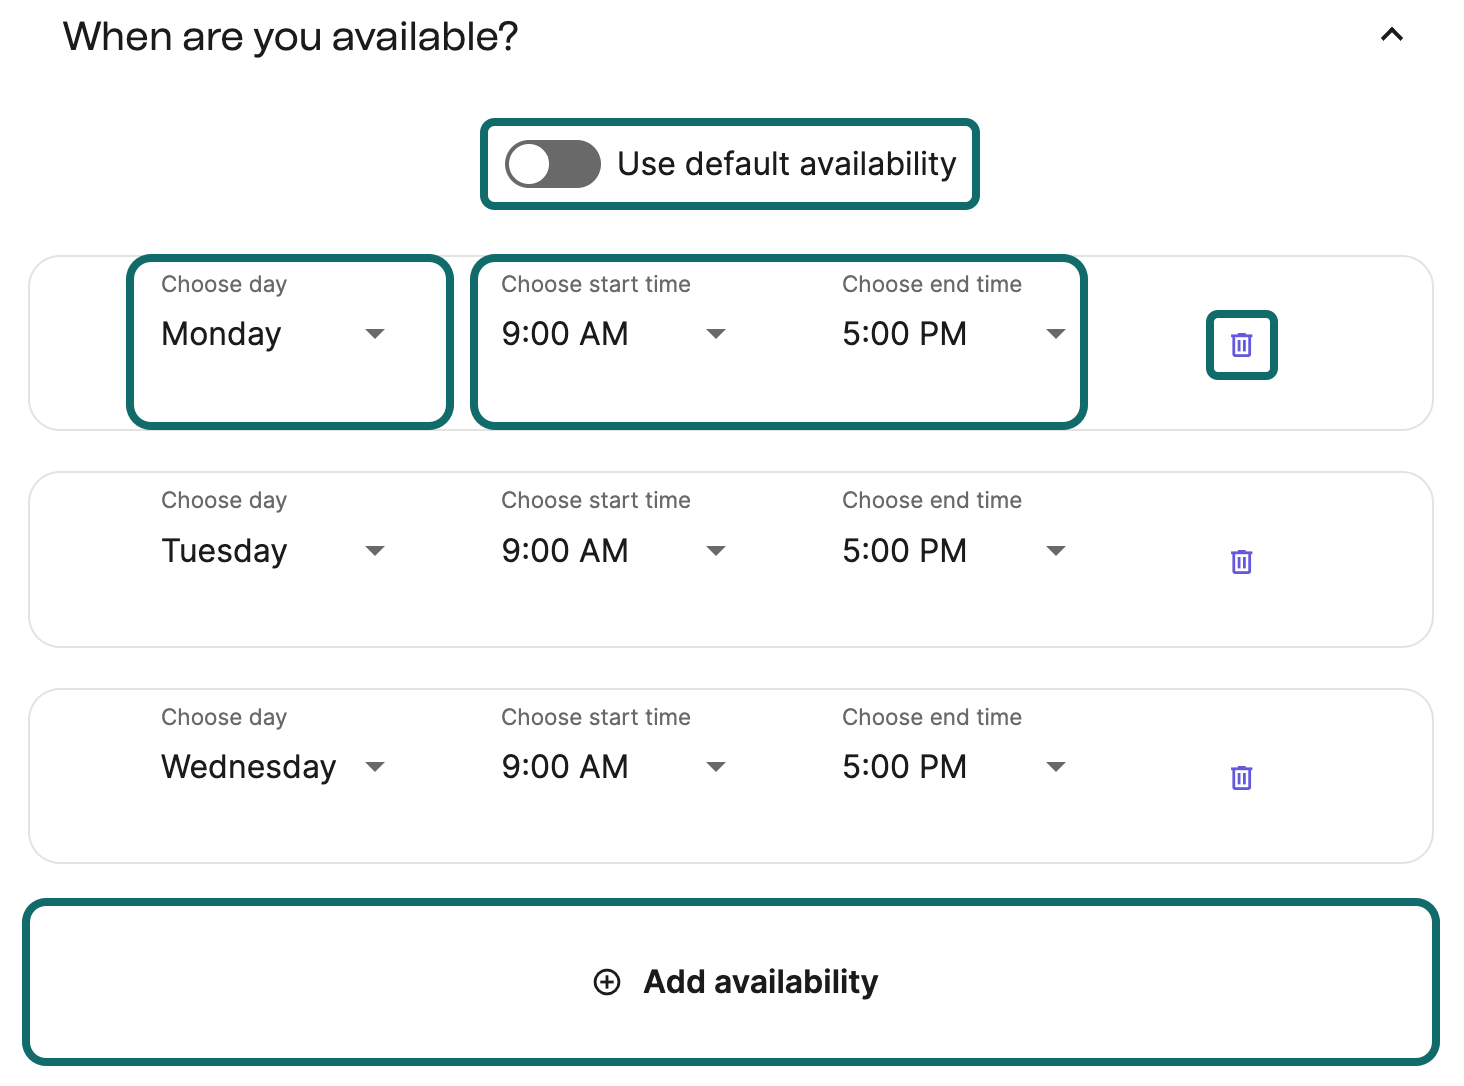Collapse the 'When are you available?' section

pyautogui.click(x=1391, y=35)
